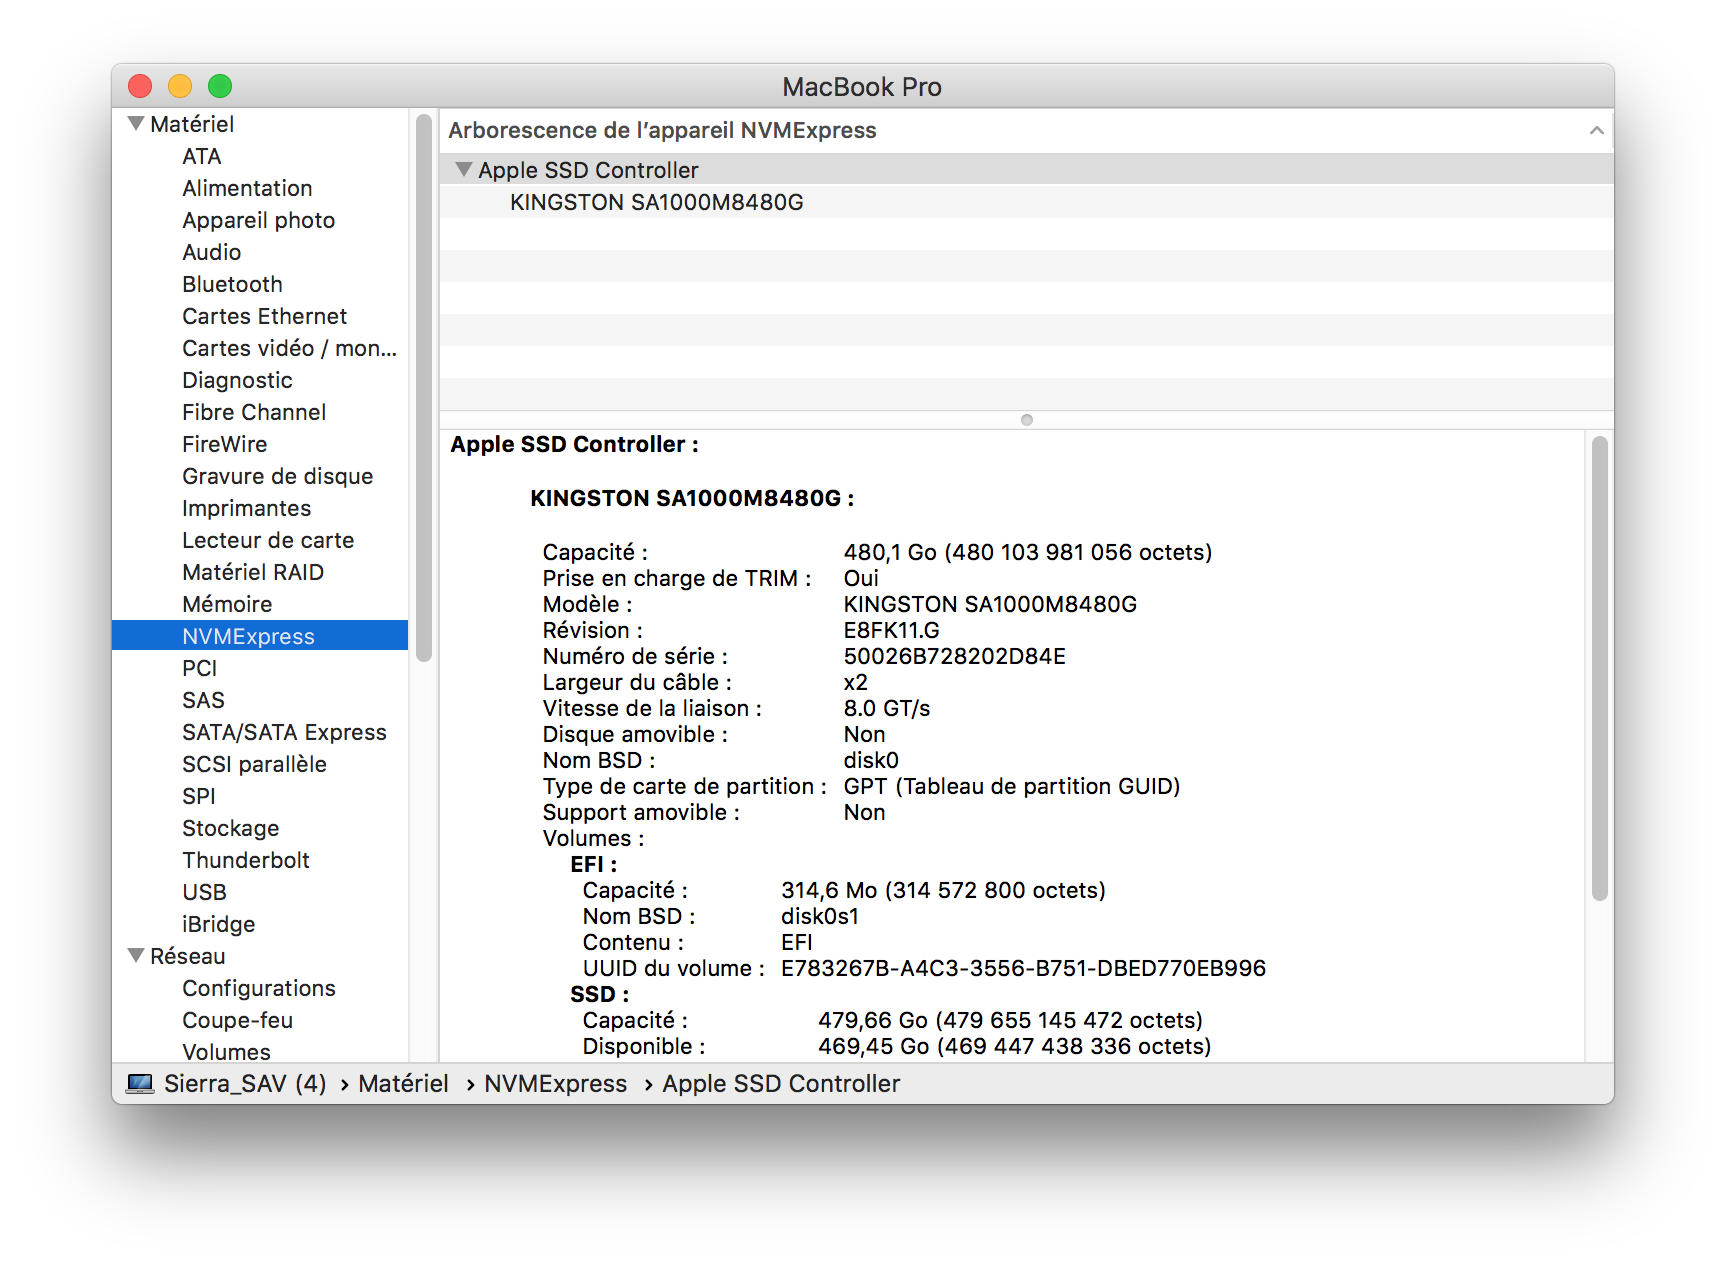This screenshot has height=1264, width=1726.
Task: Minimize the MacBook Pro window
Action: 180,87
